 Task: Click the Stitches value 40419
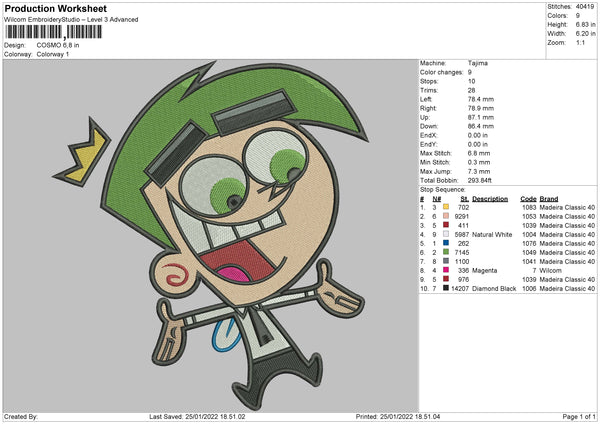click(x=583, y=6)
